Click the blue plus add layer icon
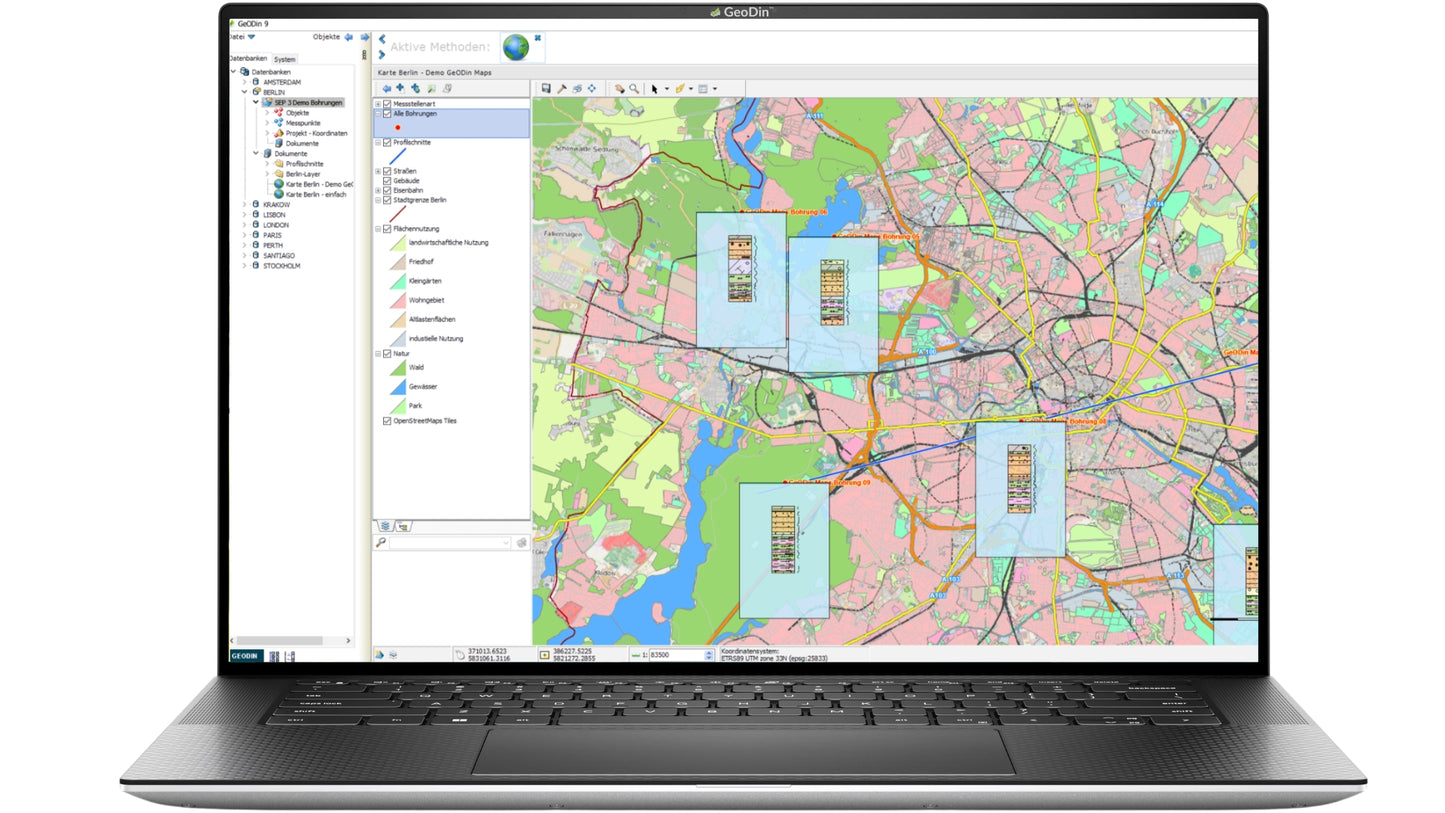The width and height of the screenshot is (1445, 813). pos(400,88)
